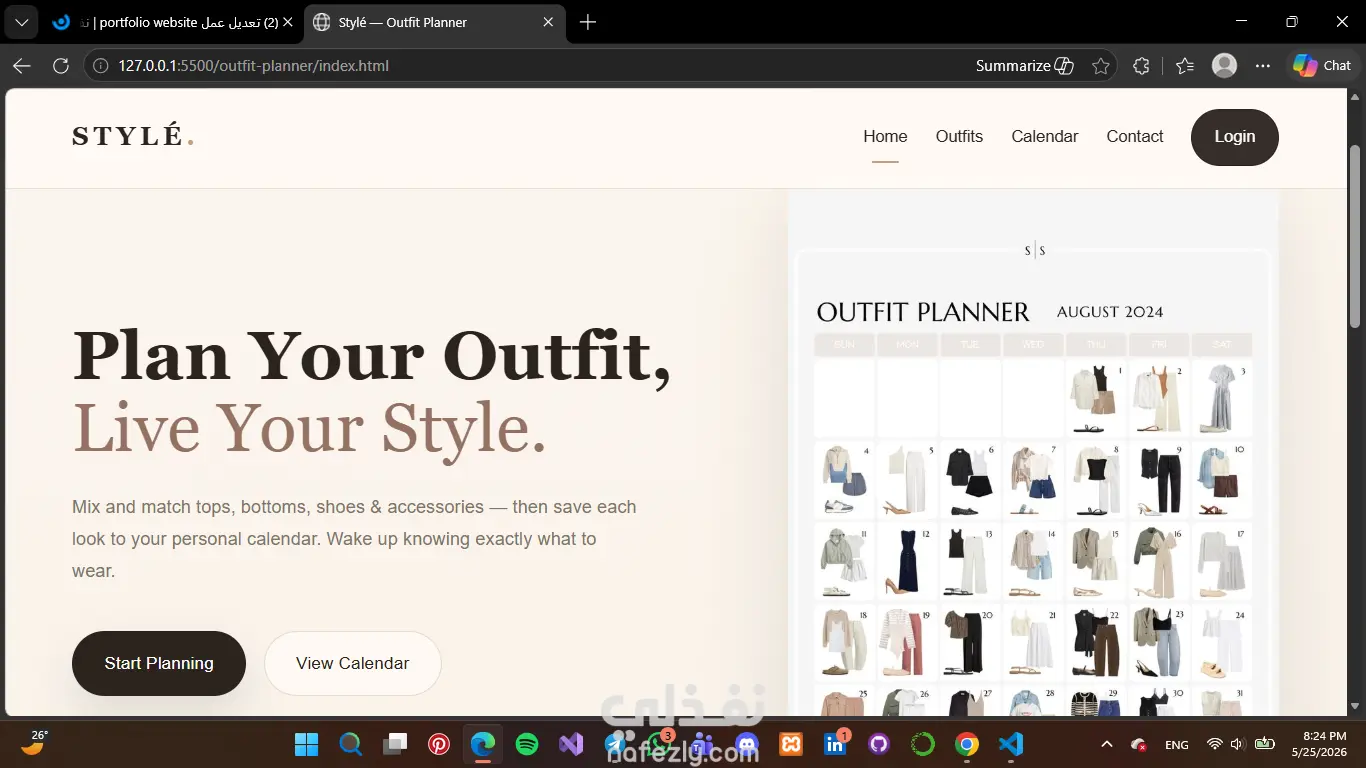
Task: Click the Microsoft Edge taskbar icon
Action: (483, 744)
